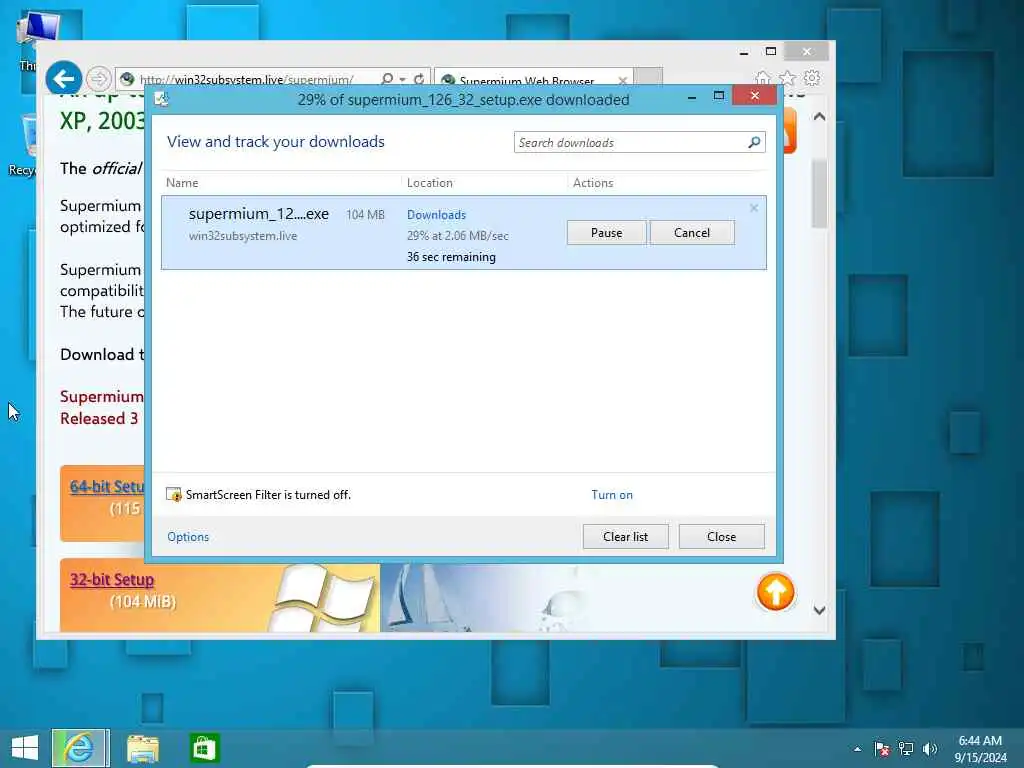Click the address bar search magnifier

click(387, 79)
